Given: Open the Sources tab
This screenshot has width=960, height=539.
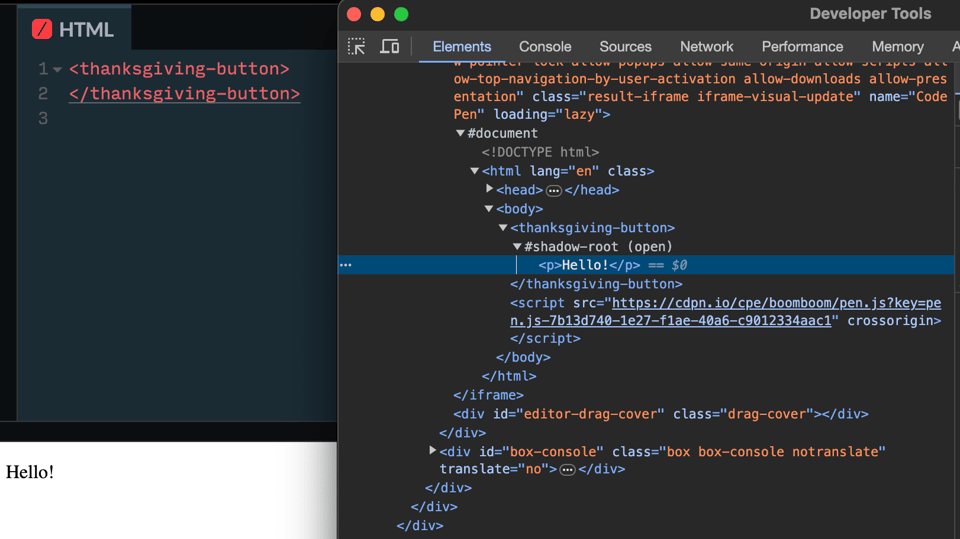Looking at the screenshot, I should pyautogui.click(x=625, y=47).
